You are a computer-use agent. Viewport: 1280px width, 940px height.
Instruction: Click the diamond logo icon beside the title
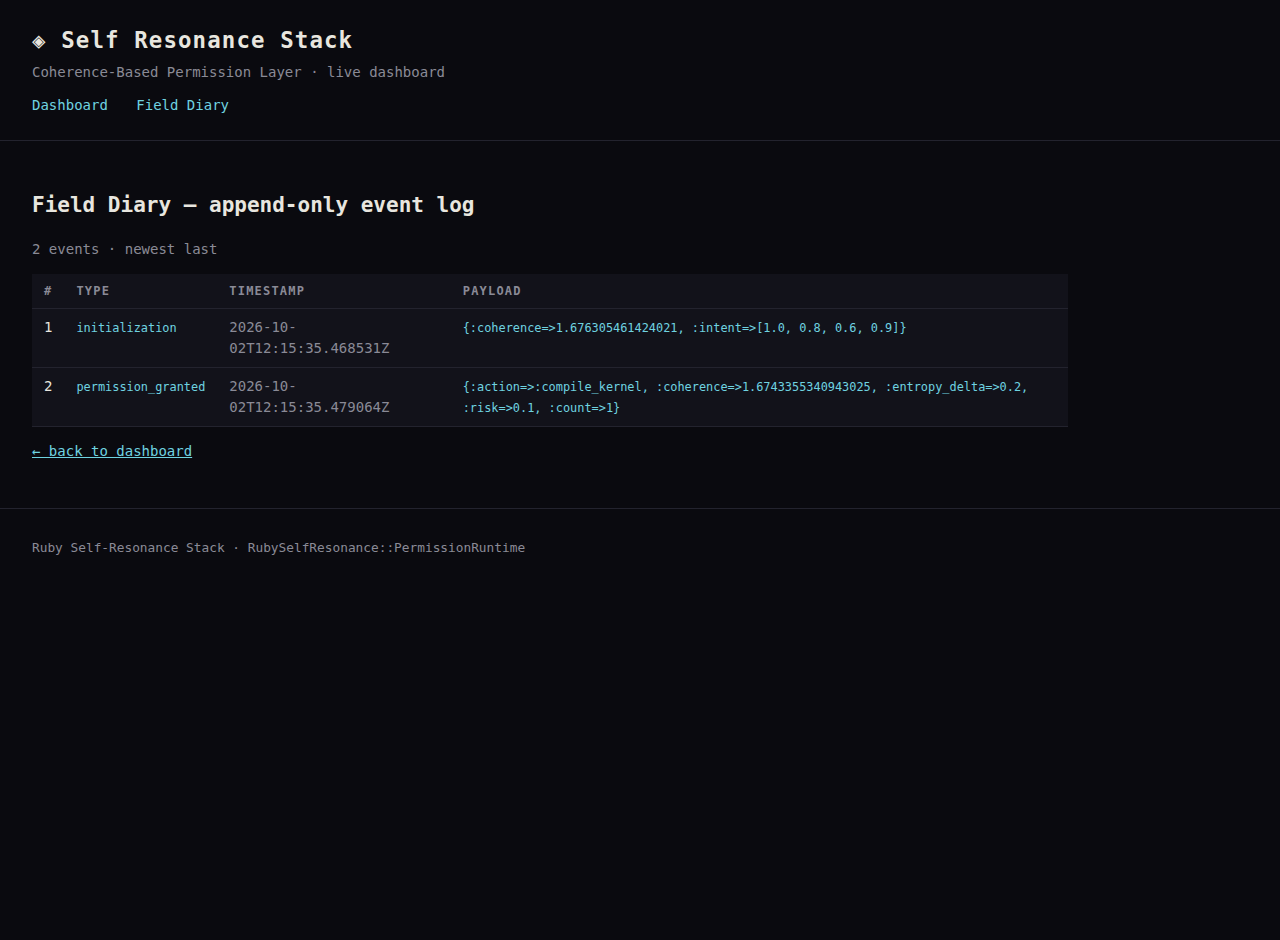coord(39,41)
